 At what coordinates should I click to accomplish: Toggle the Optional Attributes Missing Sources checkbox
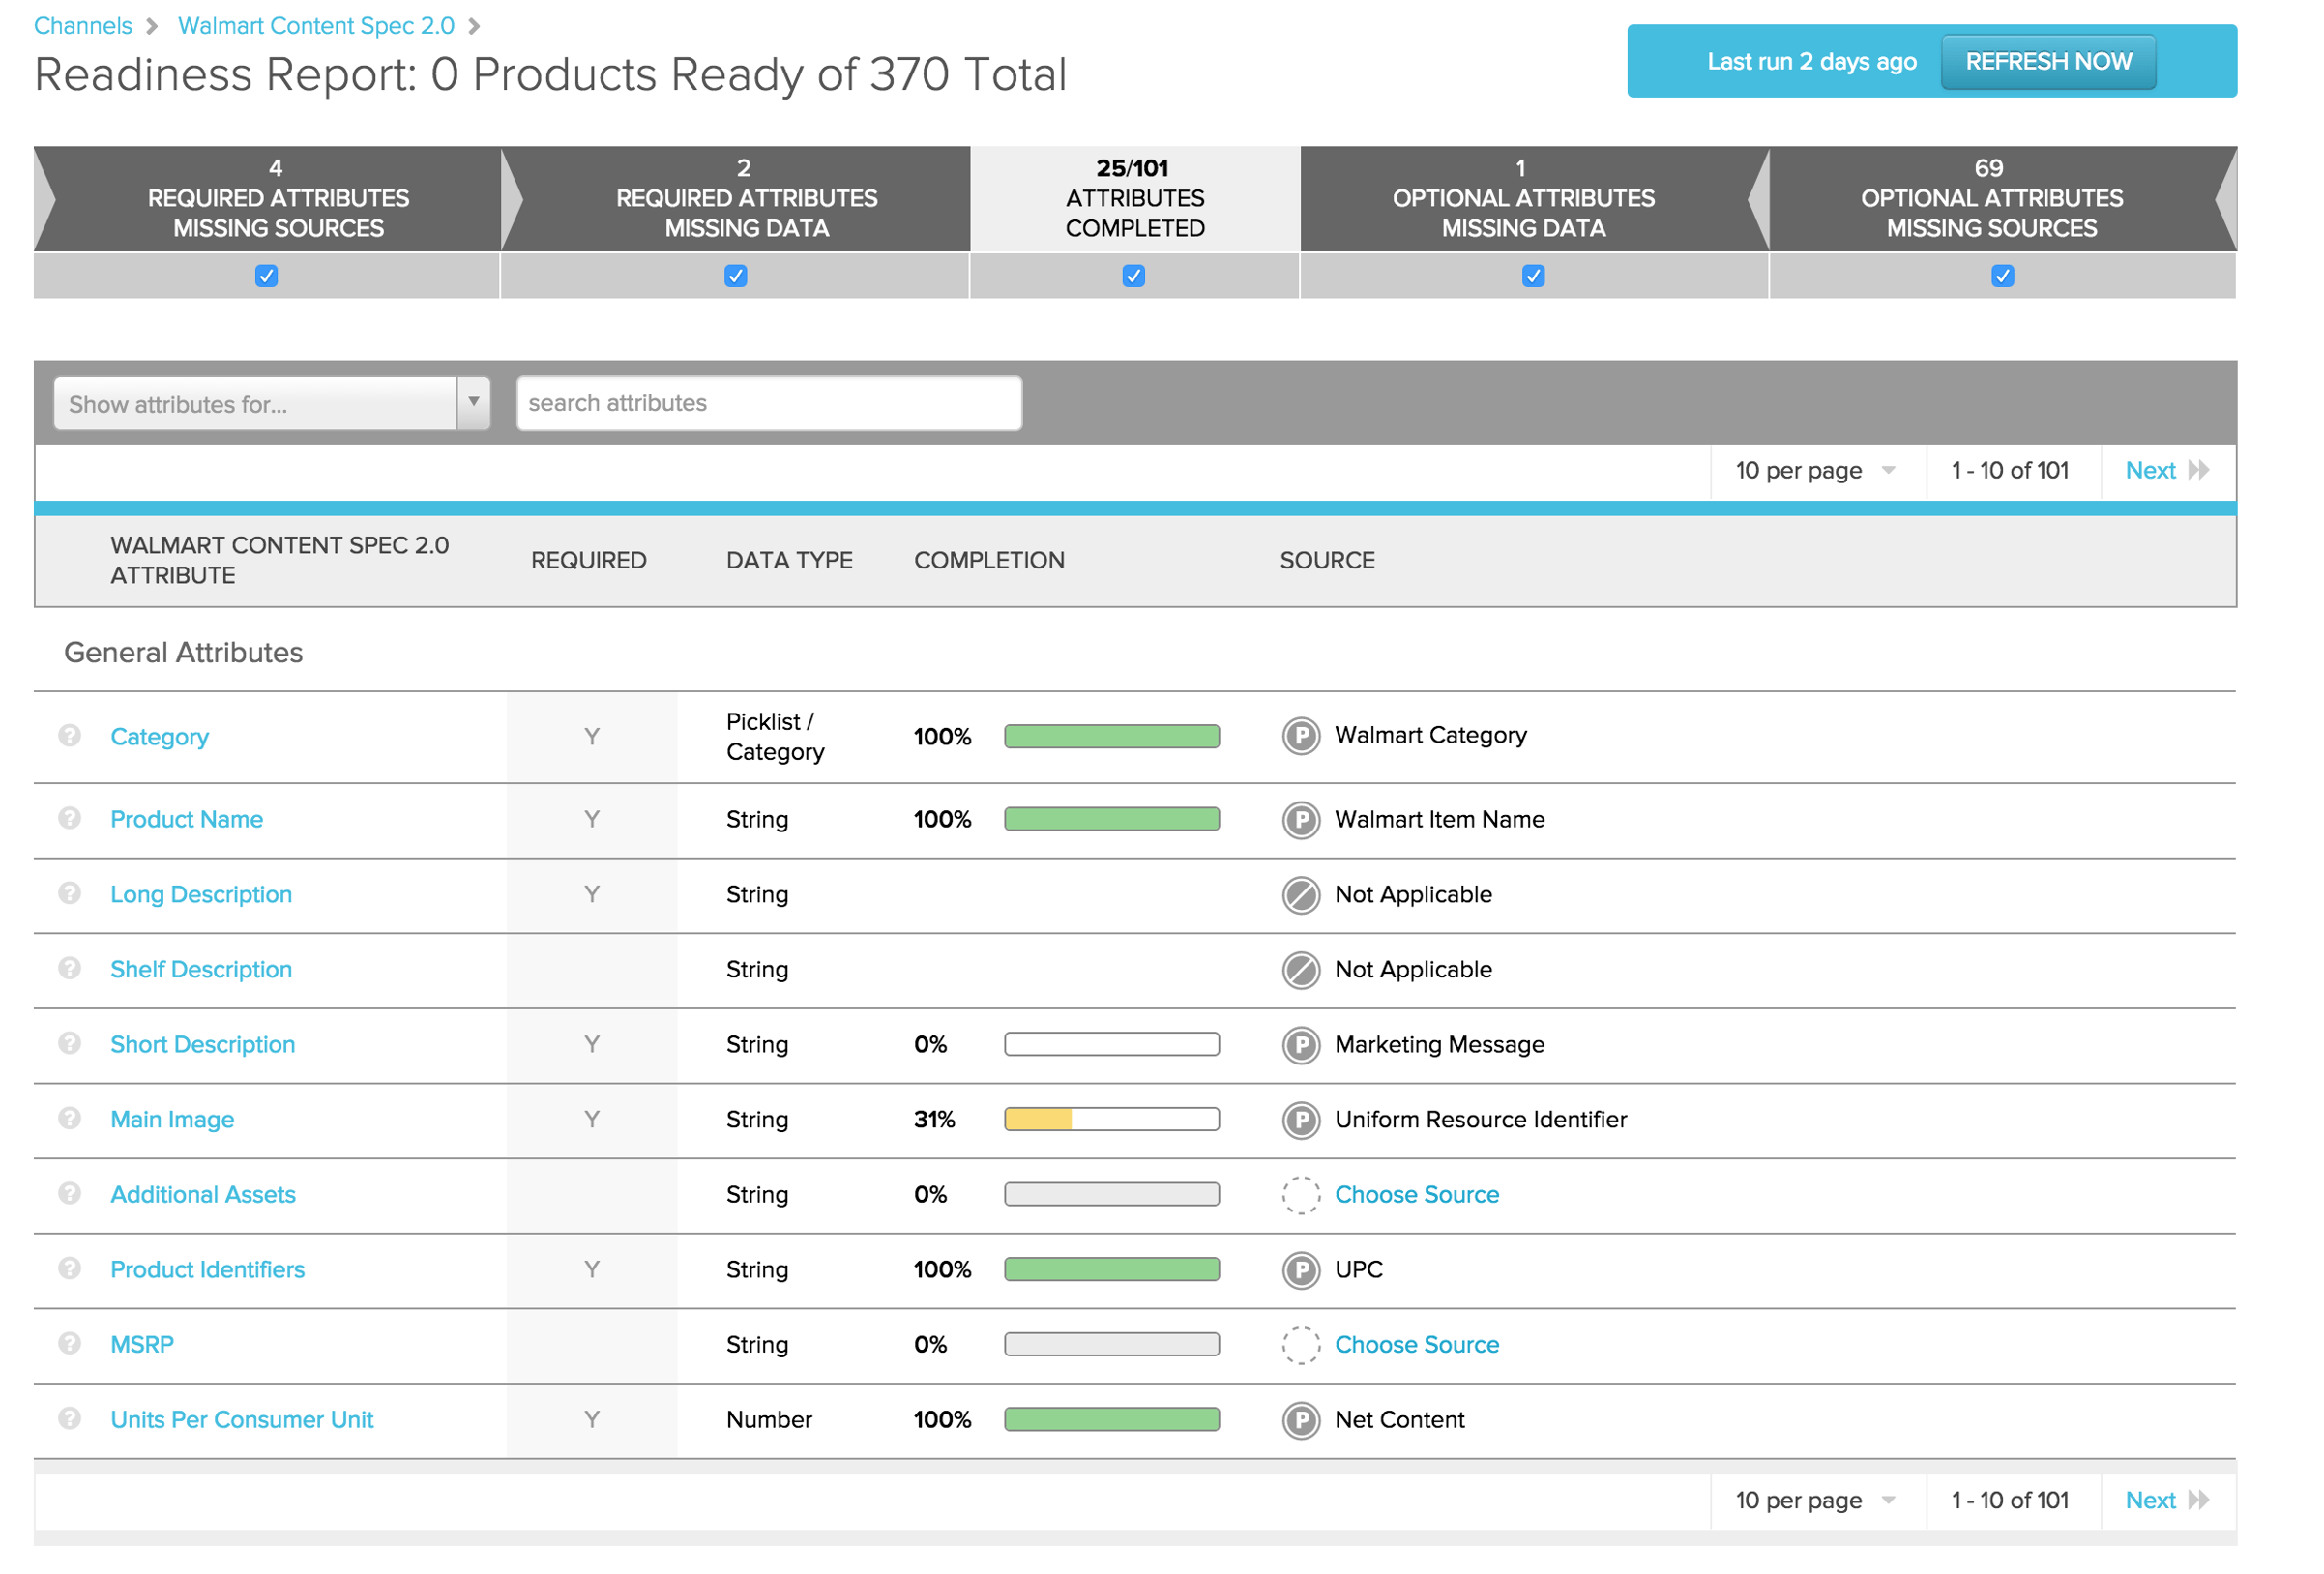coord(2001,275)
